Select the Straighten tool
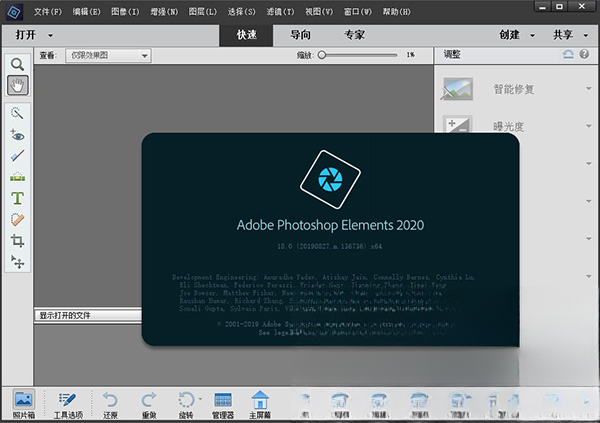 17,177
